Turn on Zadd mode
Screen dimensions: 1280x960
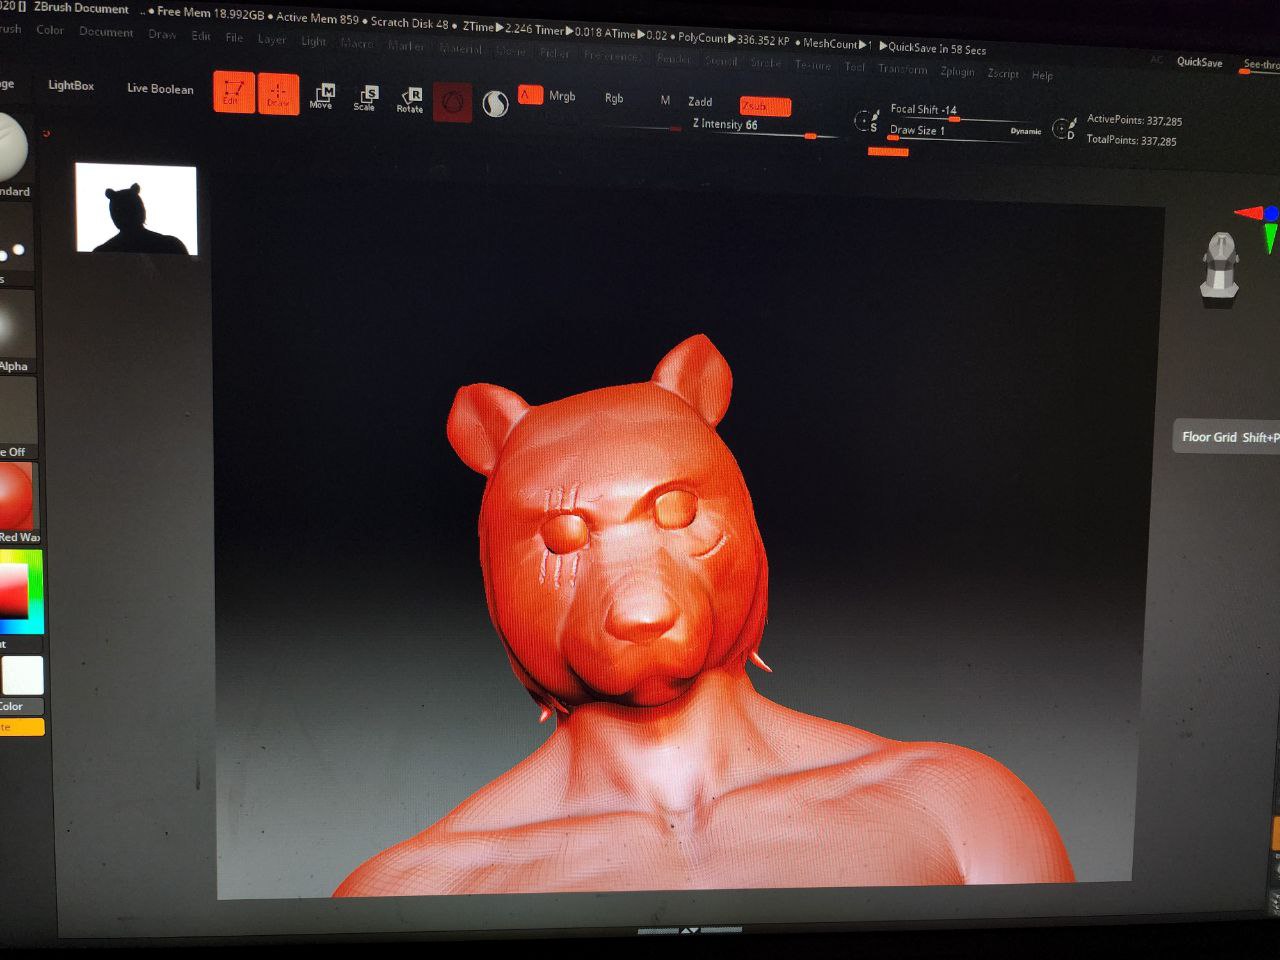tap(700, 101)
